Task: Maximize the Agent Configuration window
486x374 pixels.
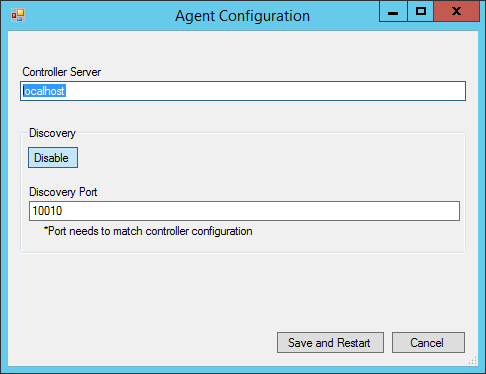Action: click(x=421, y=12)
